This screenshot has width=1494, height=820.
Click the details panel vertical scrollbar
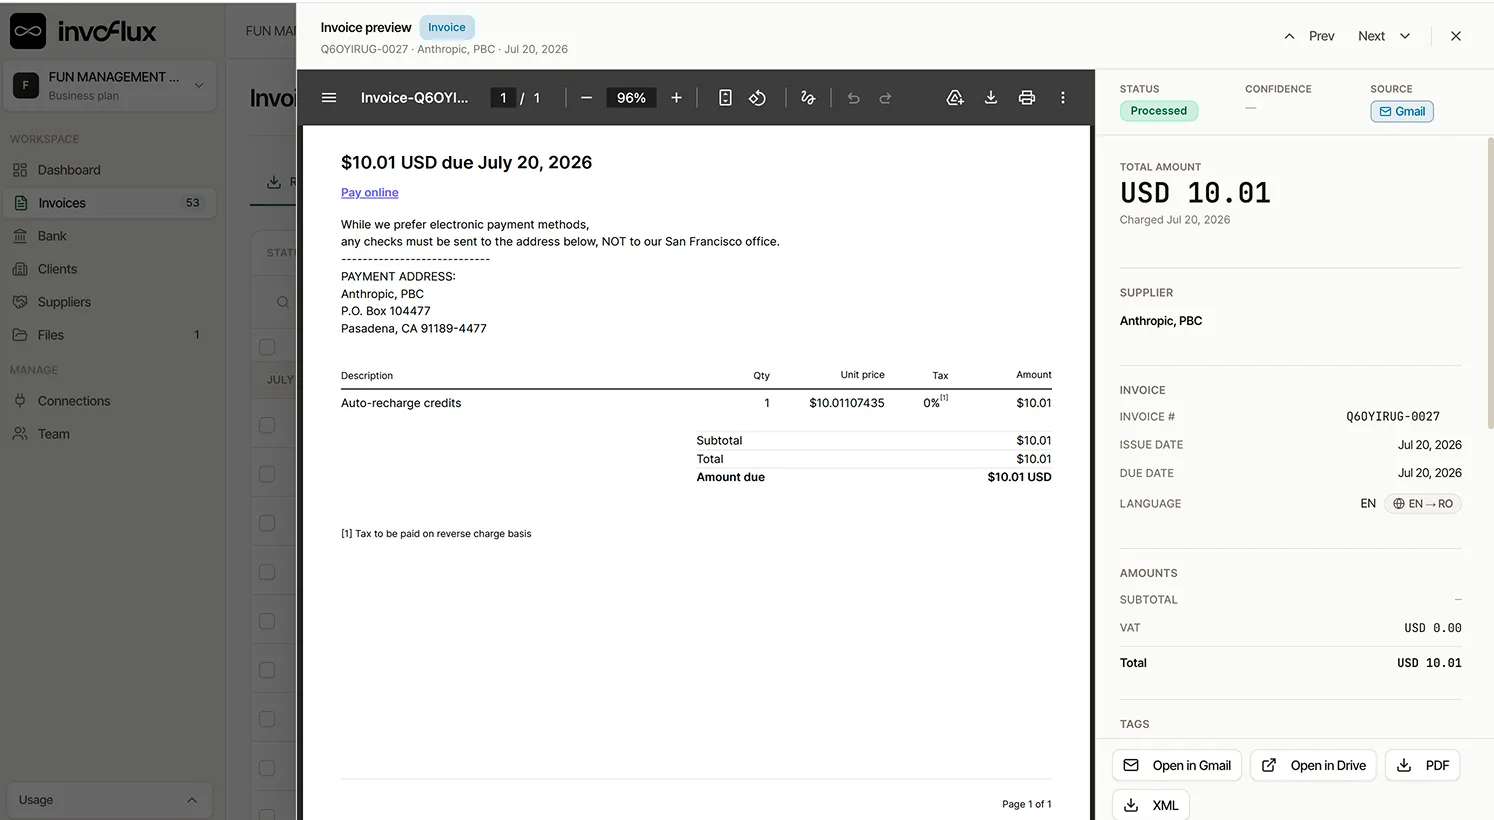1490,285
